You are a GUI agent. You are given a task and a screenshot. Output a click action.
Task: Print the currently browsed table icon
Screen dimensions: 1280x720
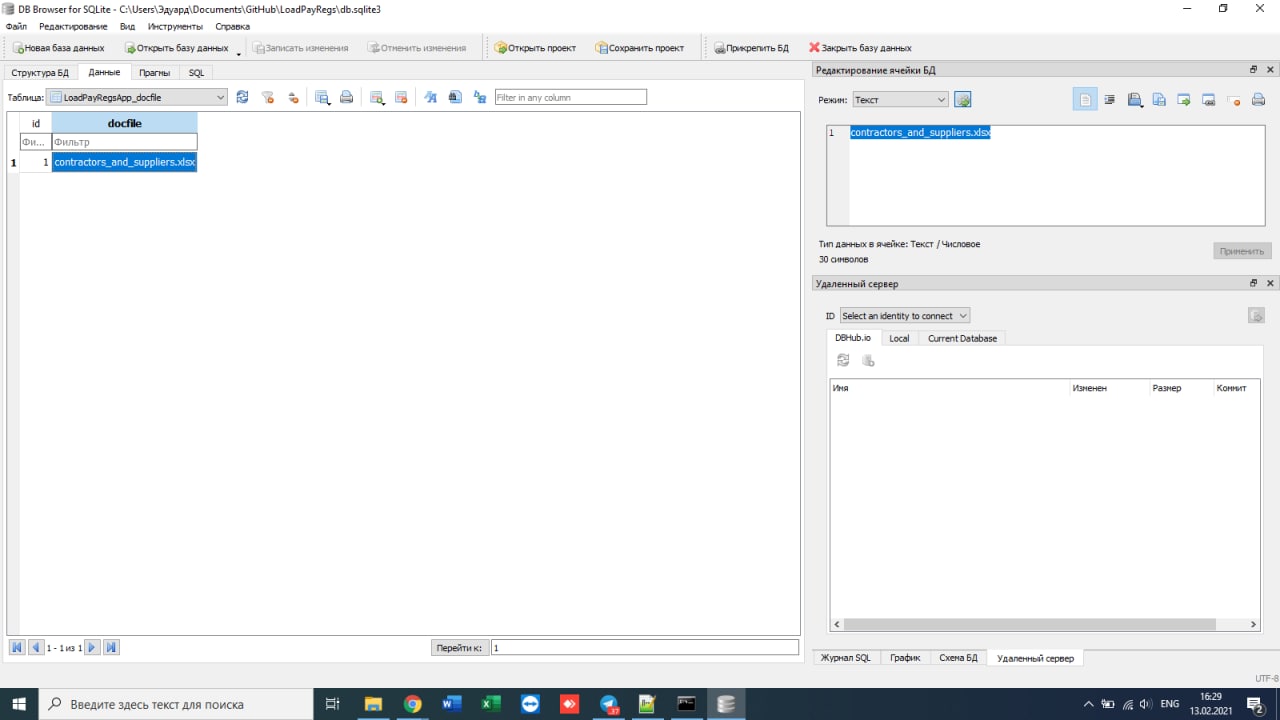(x=346, y=97)
